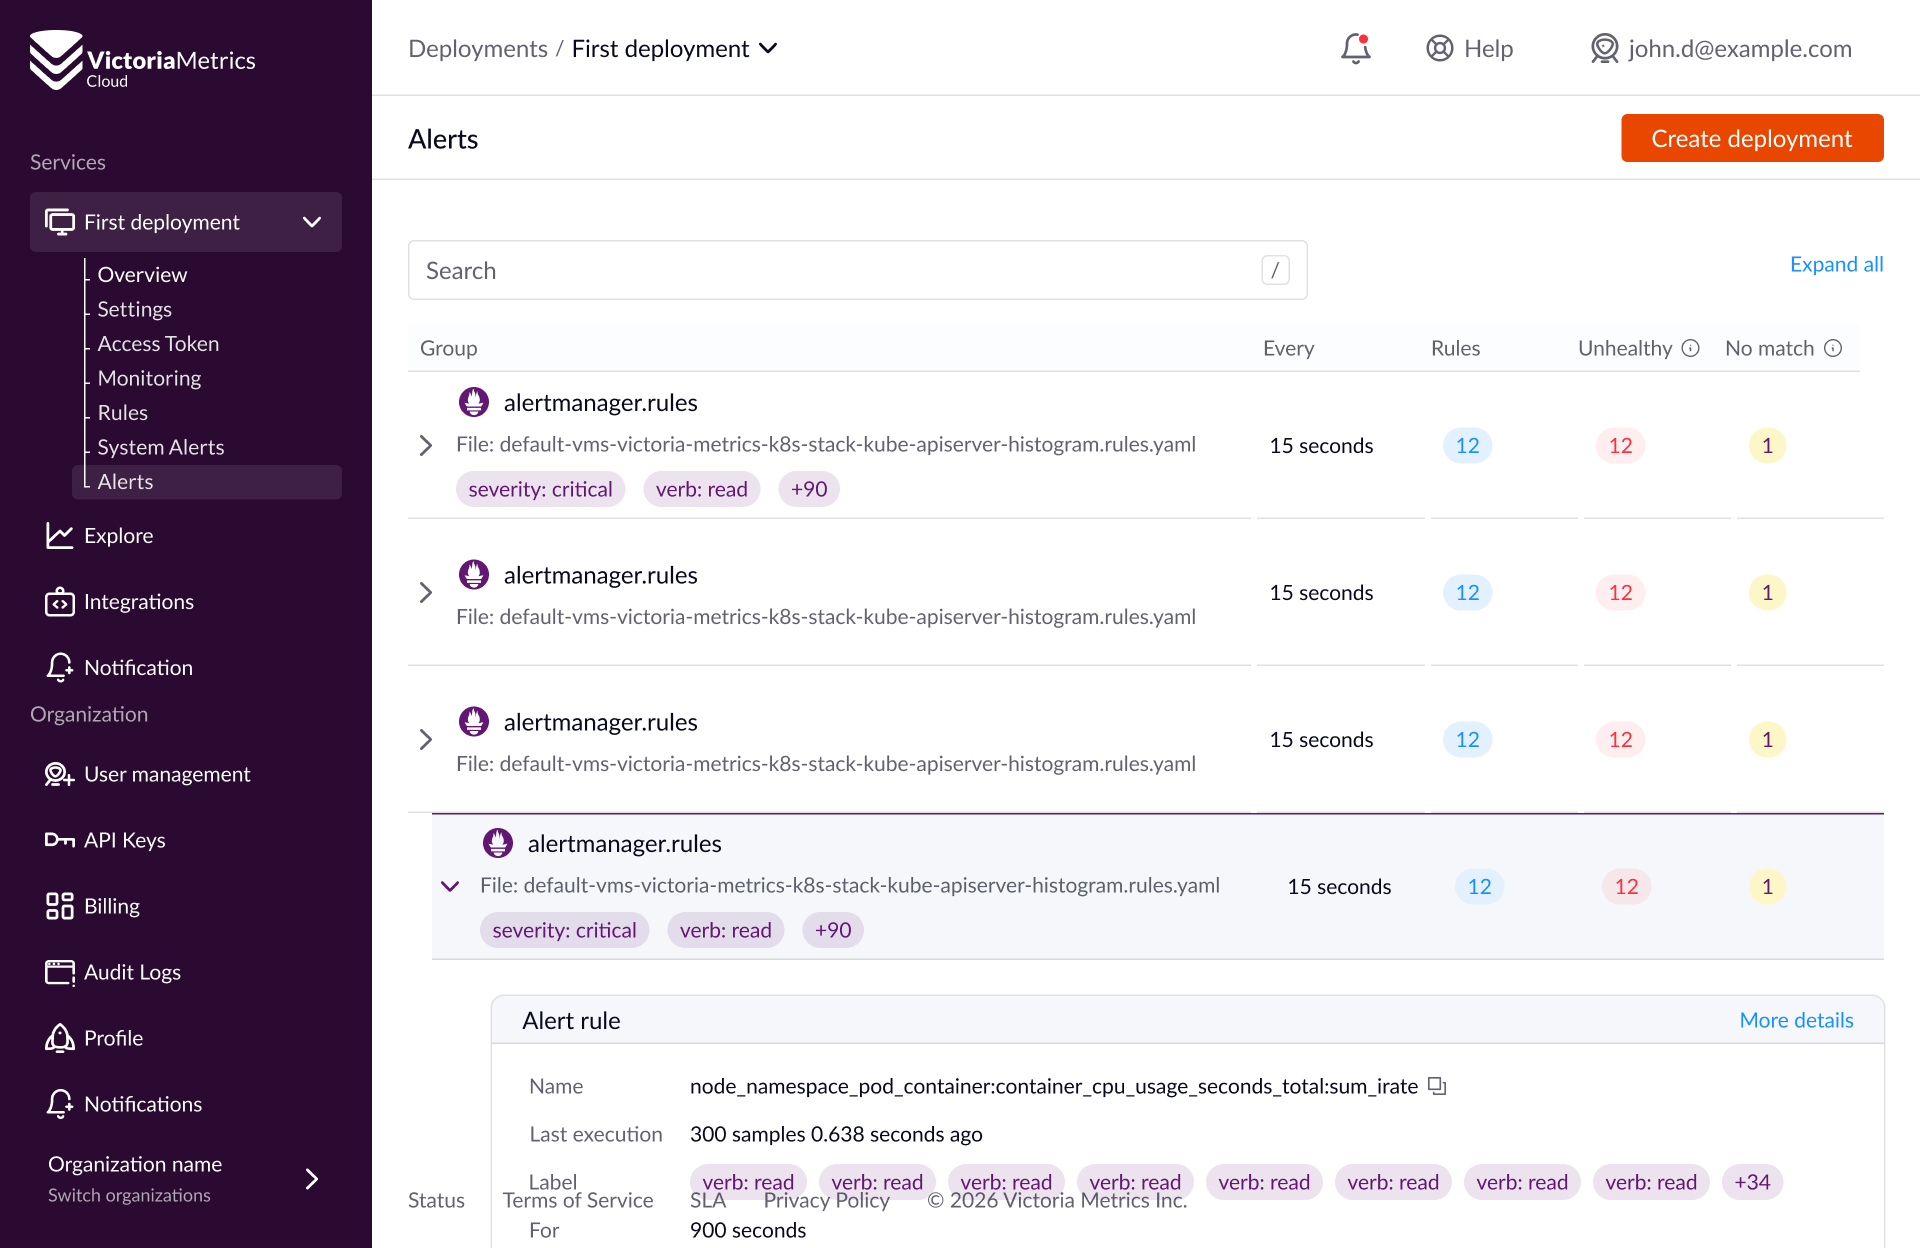This screenshot has width=1920, height=1248.
Task: Click the No match column info icon
Action: pos(1833,348)
